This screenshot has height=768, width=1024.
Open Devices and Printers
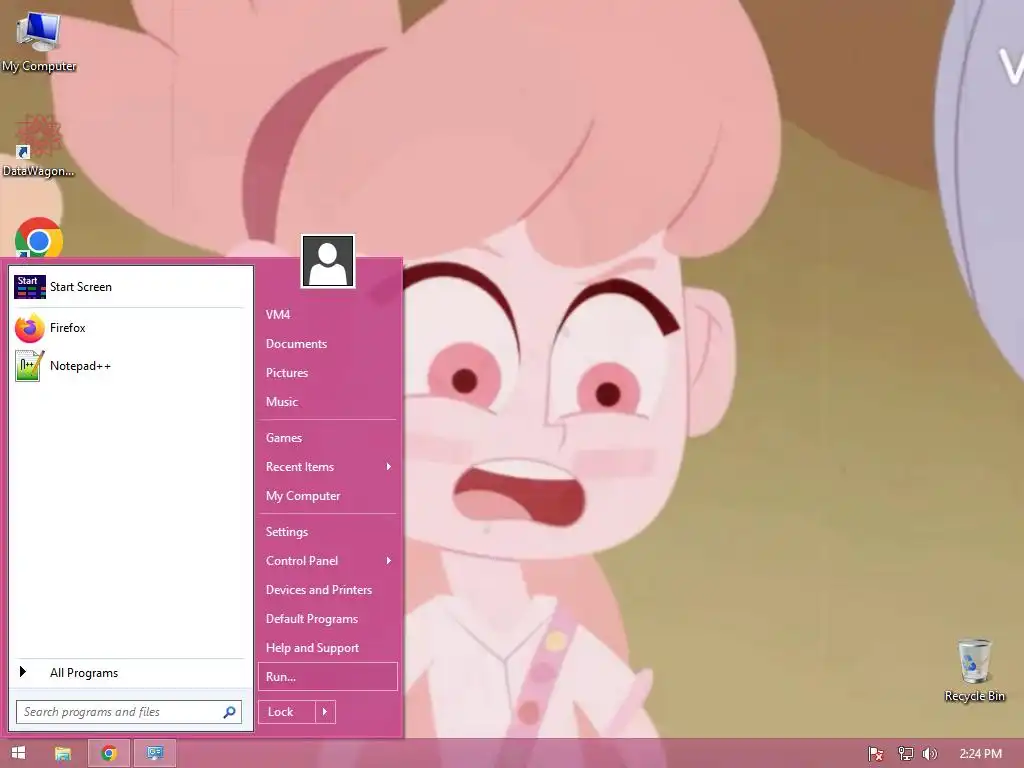[x=328, y=590]
